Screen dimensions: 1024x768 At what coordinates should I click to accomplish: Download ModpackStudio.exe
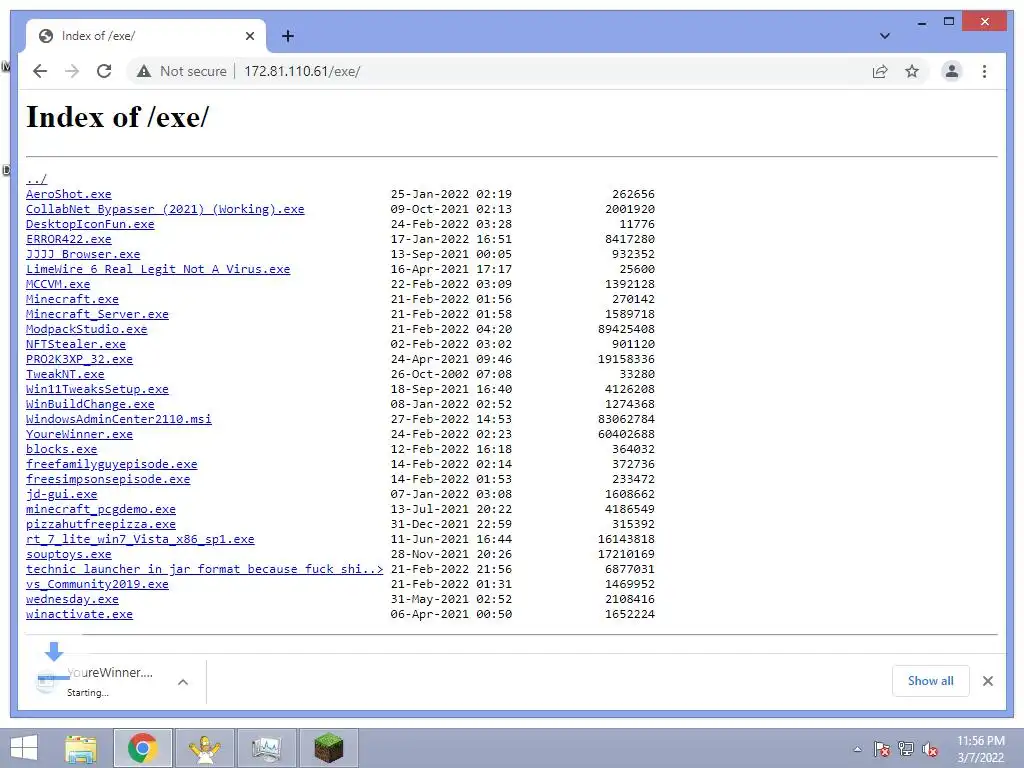pyautogui.click(x=87, y=329)
